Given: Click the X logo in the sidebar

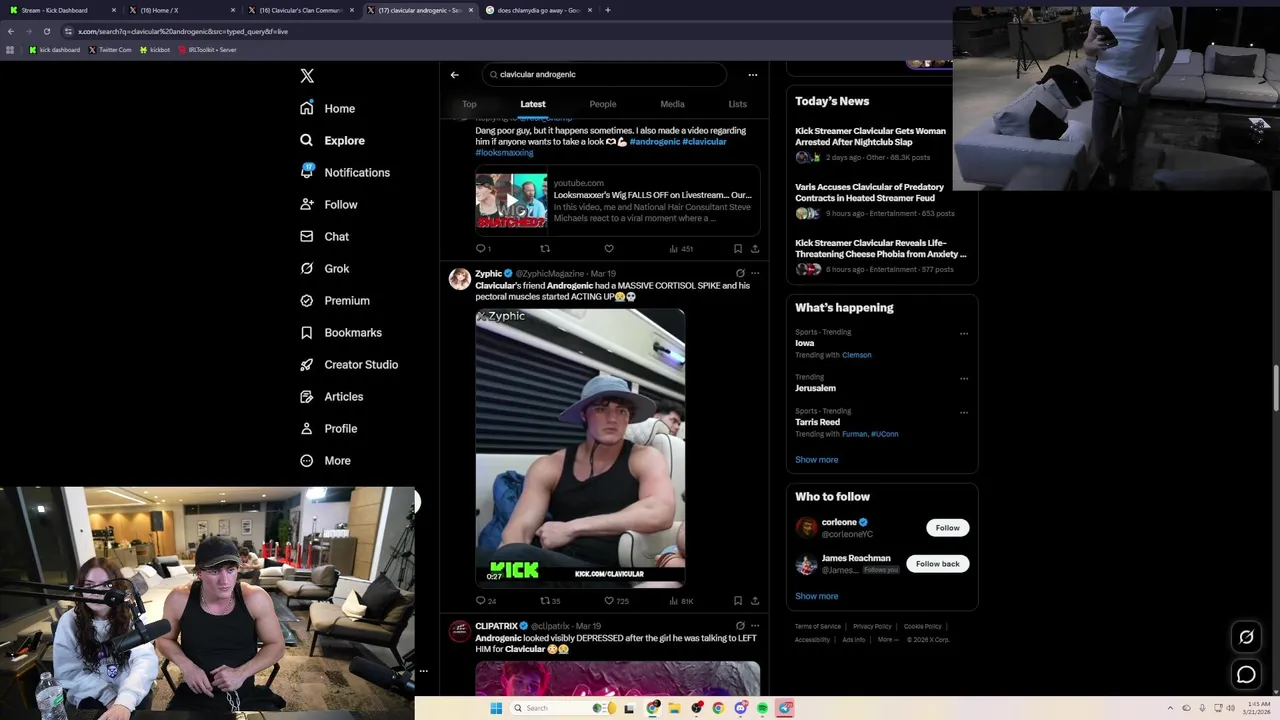Looking at the screenshot, I should coord(307,76).
